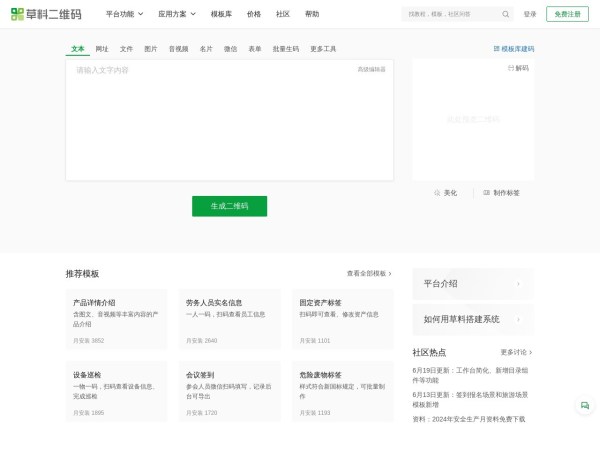Image resolution: width=600 pixels, height=450 pixels.
Task: Click the search magnifier icon
Action: point(505,14)
